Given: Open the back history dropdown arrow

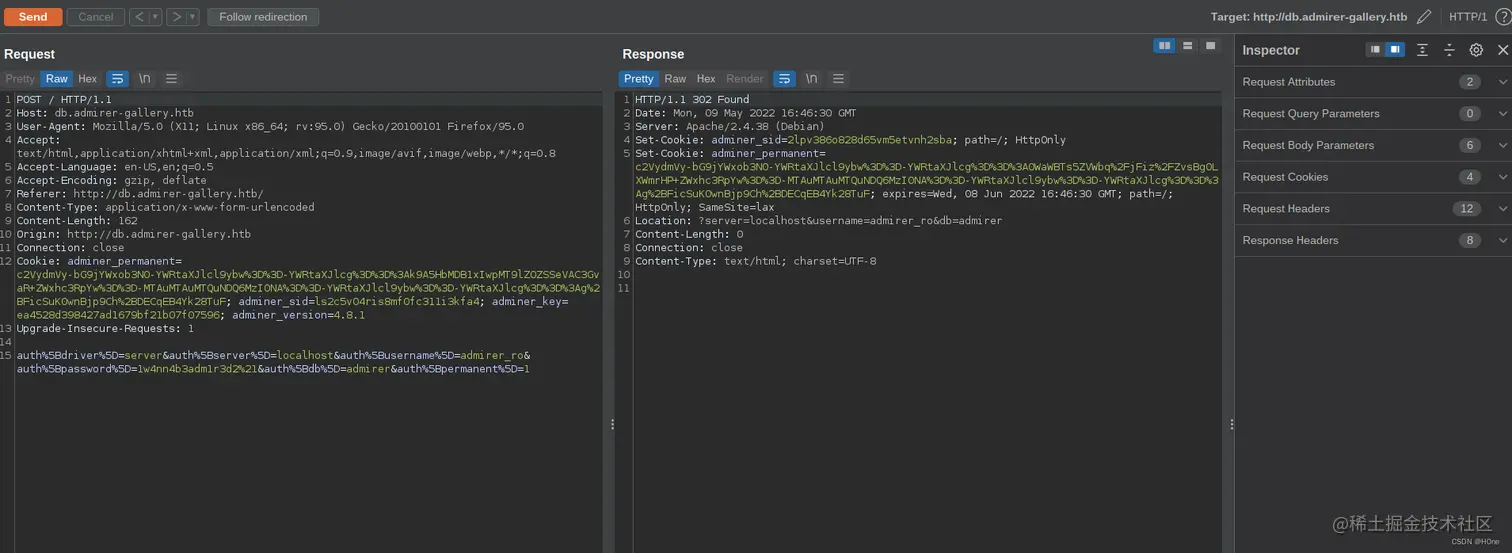Looking at the screenshot, I should [156, 17].
